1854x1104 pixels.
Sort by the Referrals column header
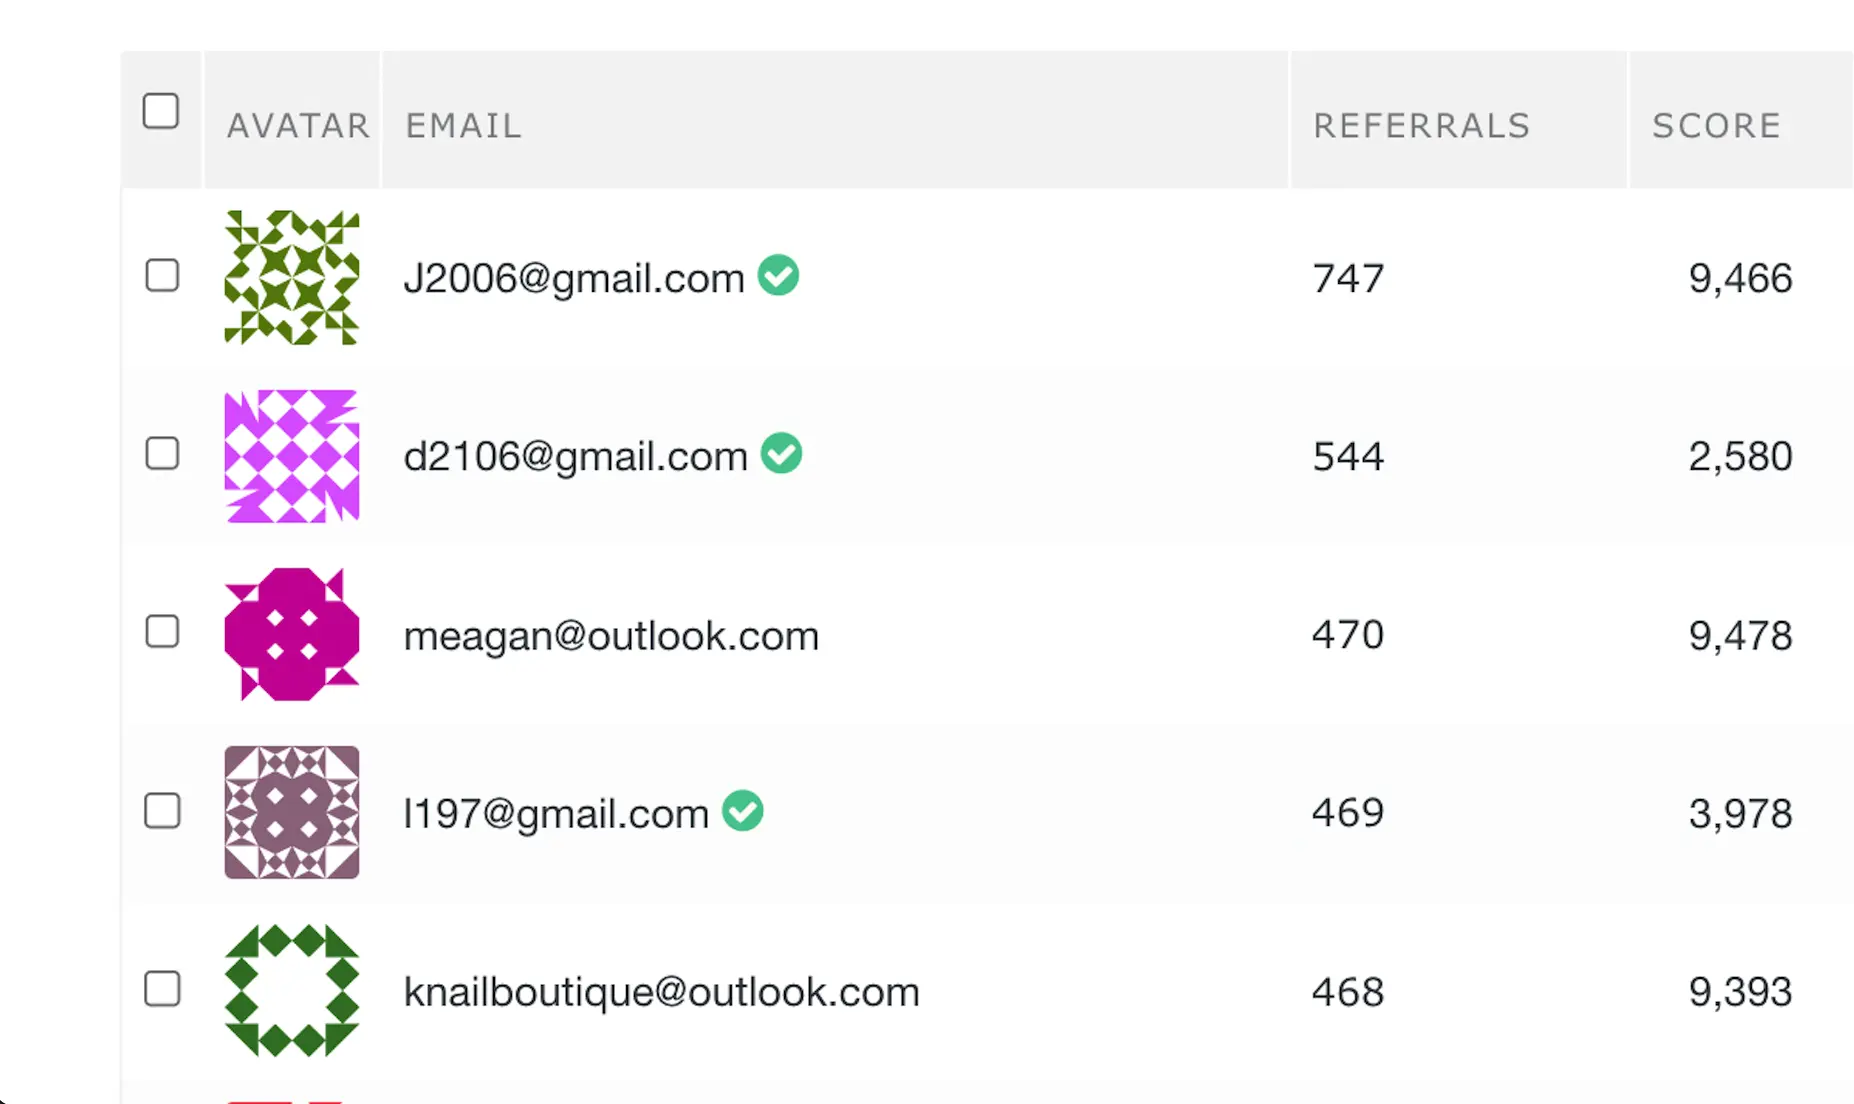1421,126
